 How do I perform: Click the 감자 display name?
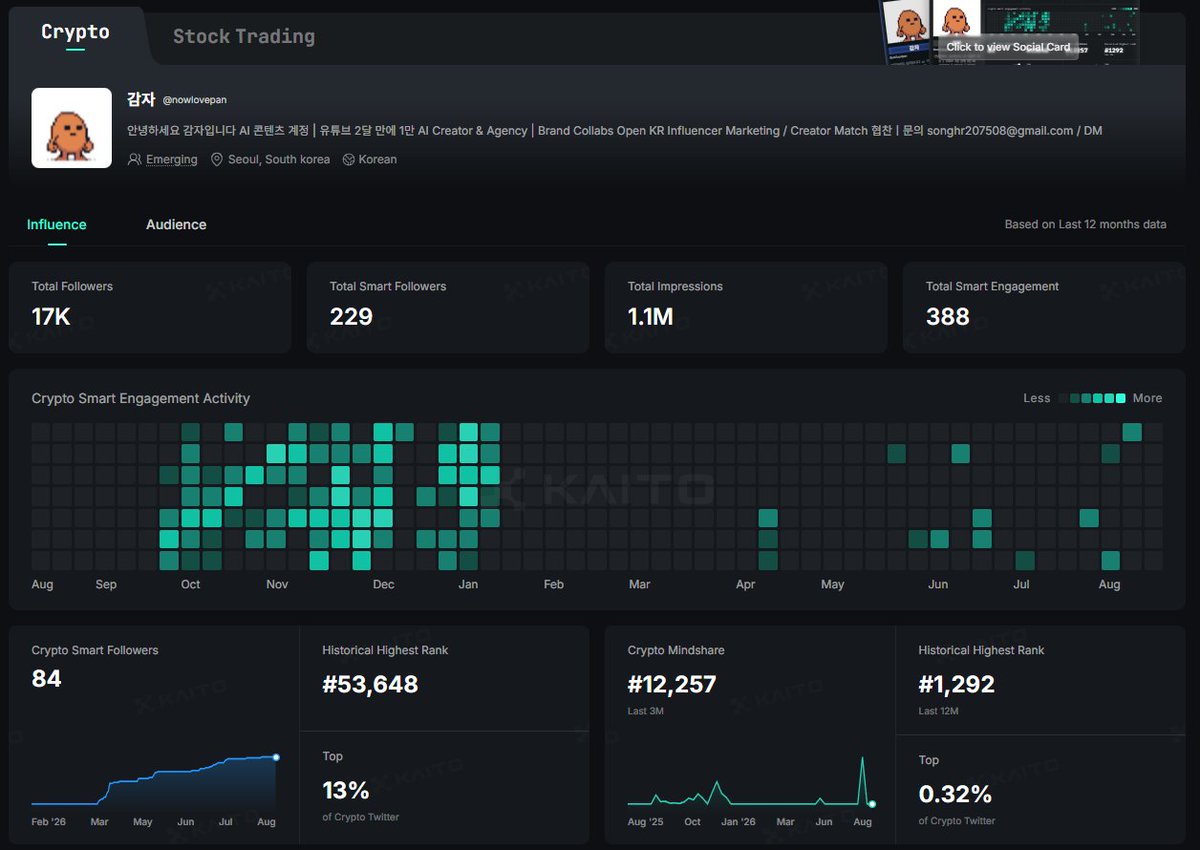[141, 99]
